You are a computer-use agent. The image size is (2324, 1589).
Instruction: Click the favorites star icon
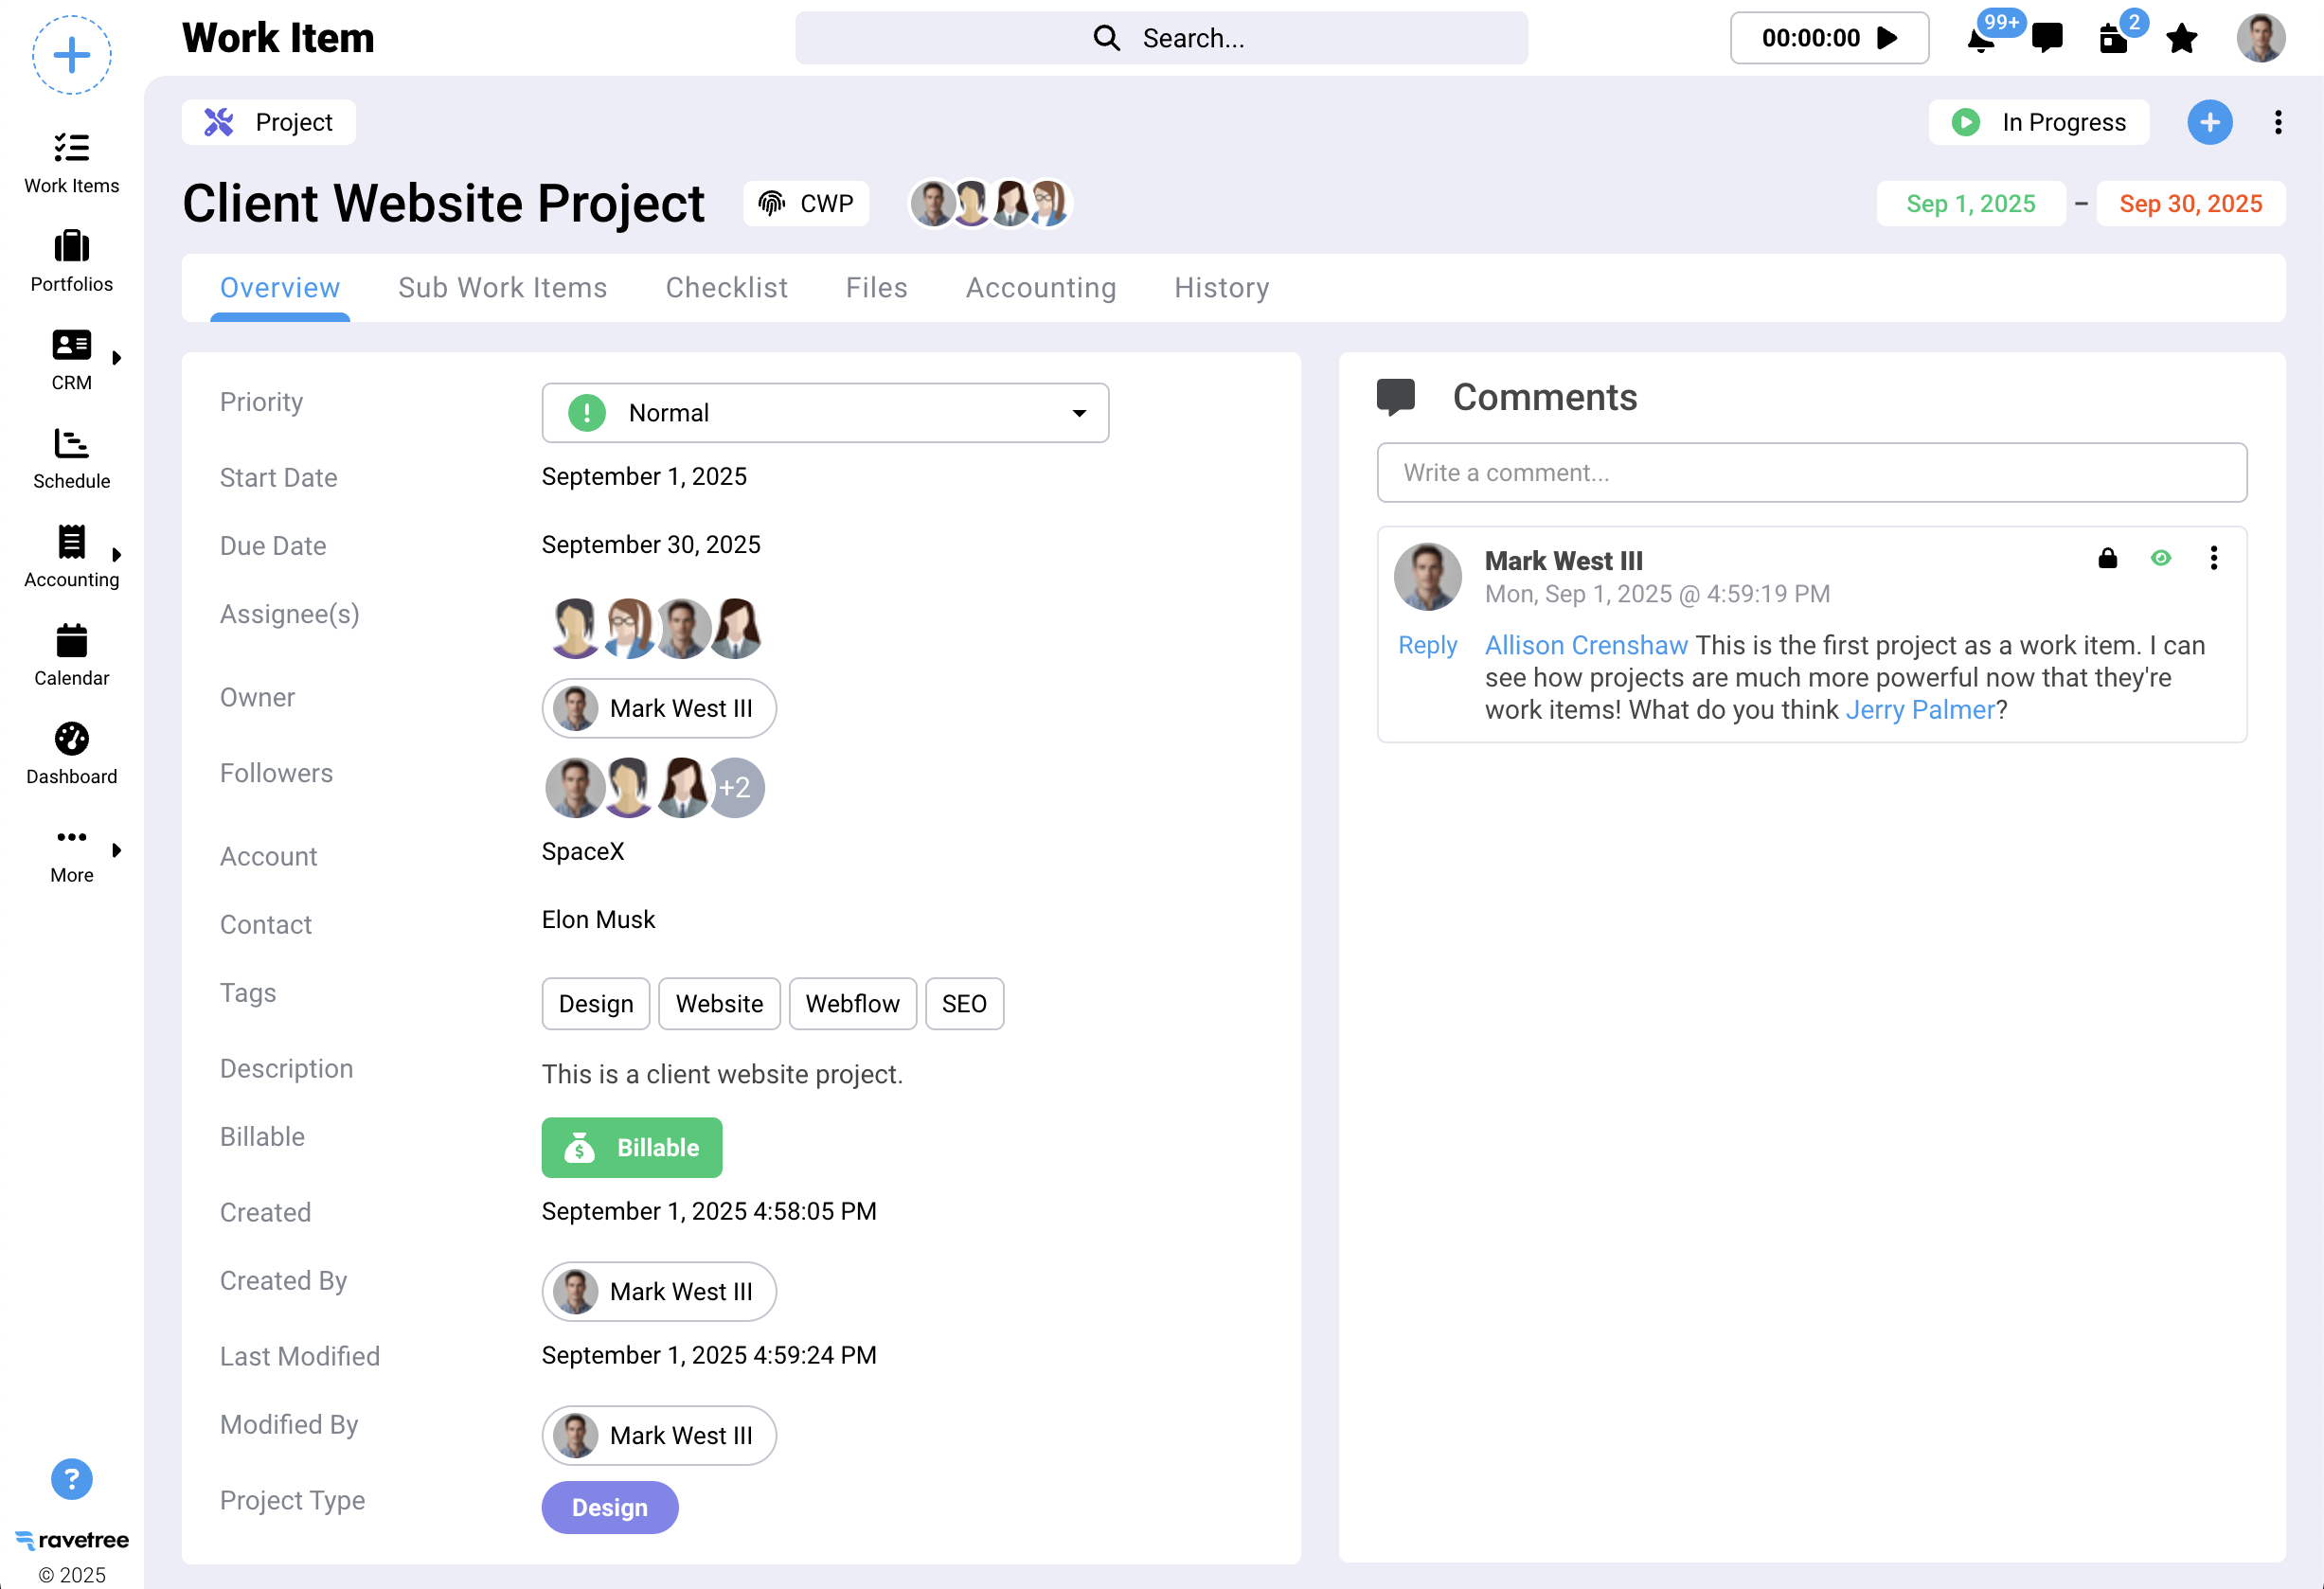click(x=2181, y=39)
